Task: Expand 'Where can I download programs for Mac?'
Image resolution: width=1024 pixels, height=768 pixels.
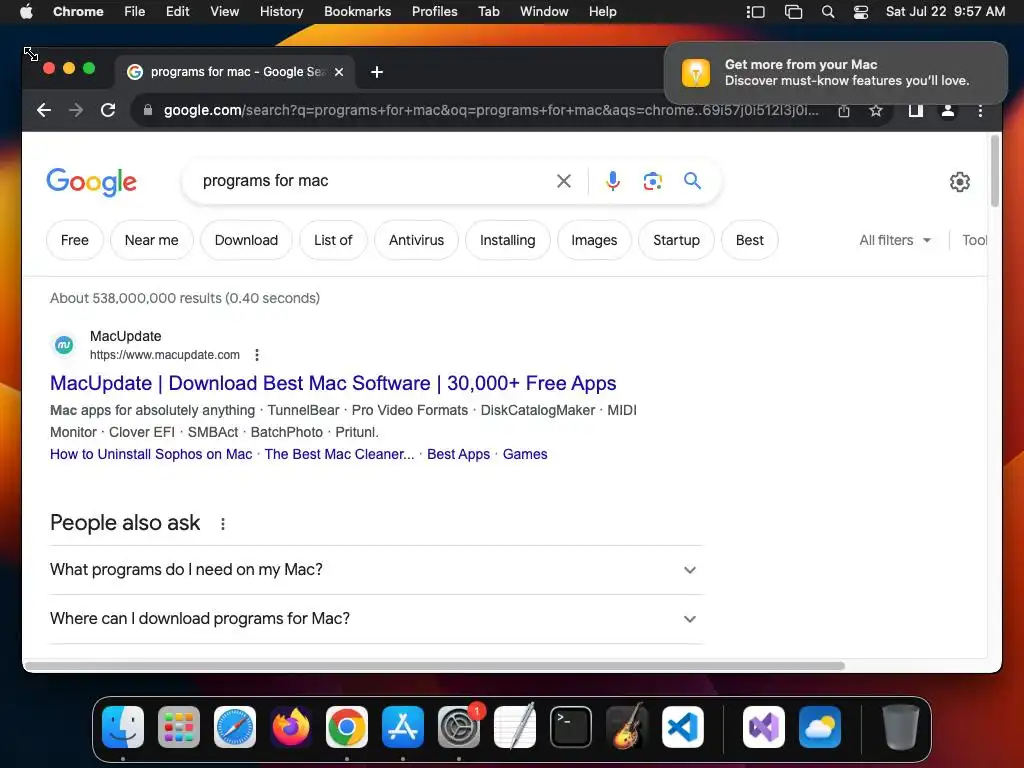Action: coord(376,618)
